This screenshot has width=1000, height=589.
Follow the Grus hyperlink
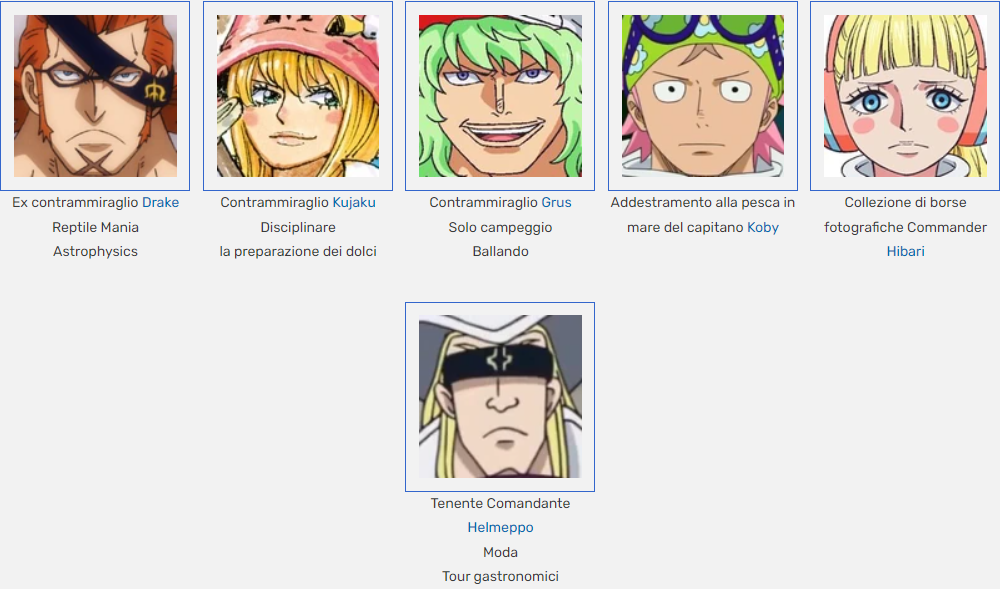[x=556, y=203]
